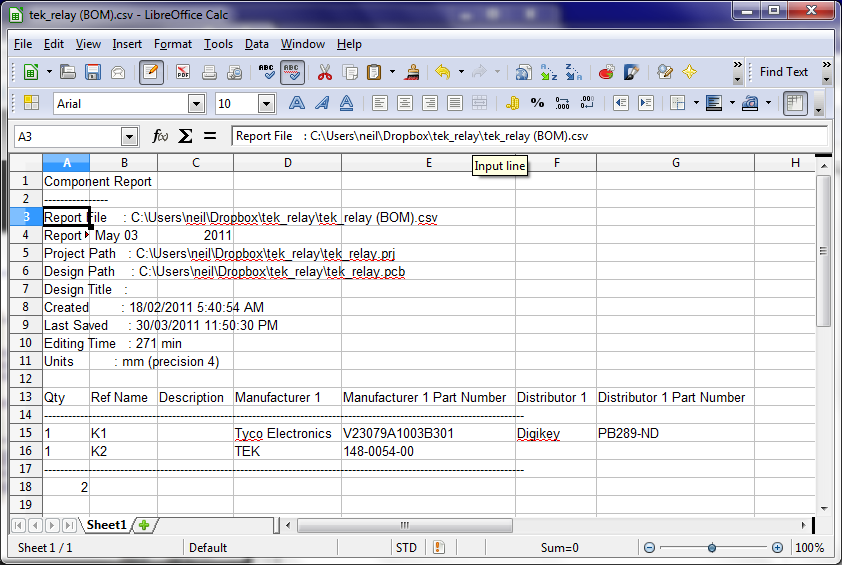Open the Data menu
842x565 pixels.
(257, 44)
